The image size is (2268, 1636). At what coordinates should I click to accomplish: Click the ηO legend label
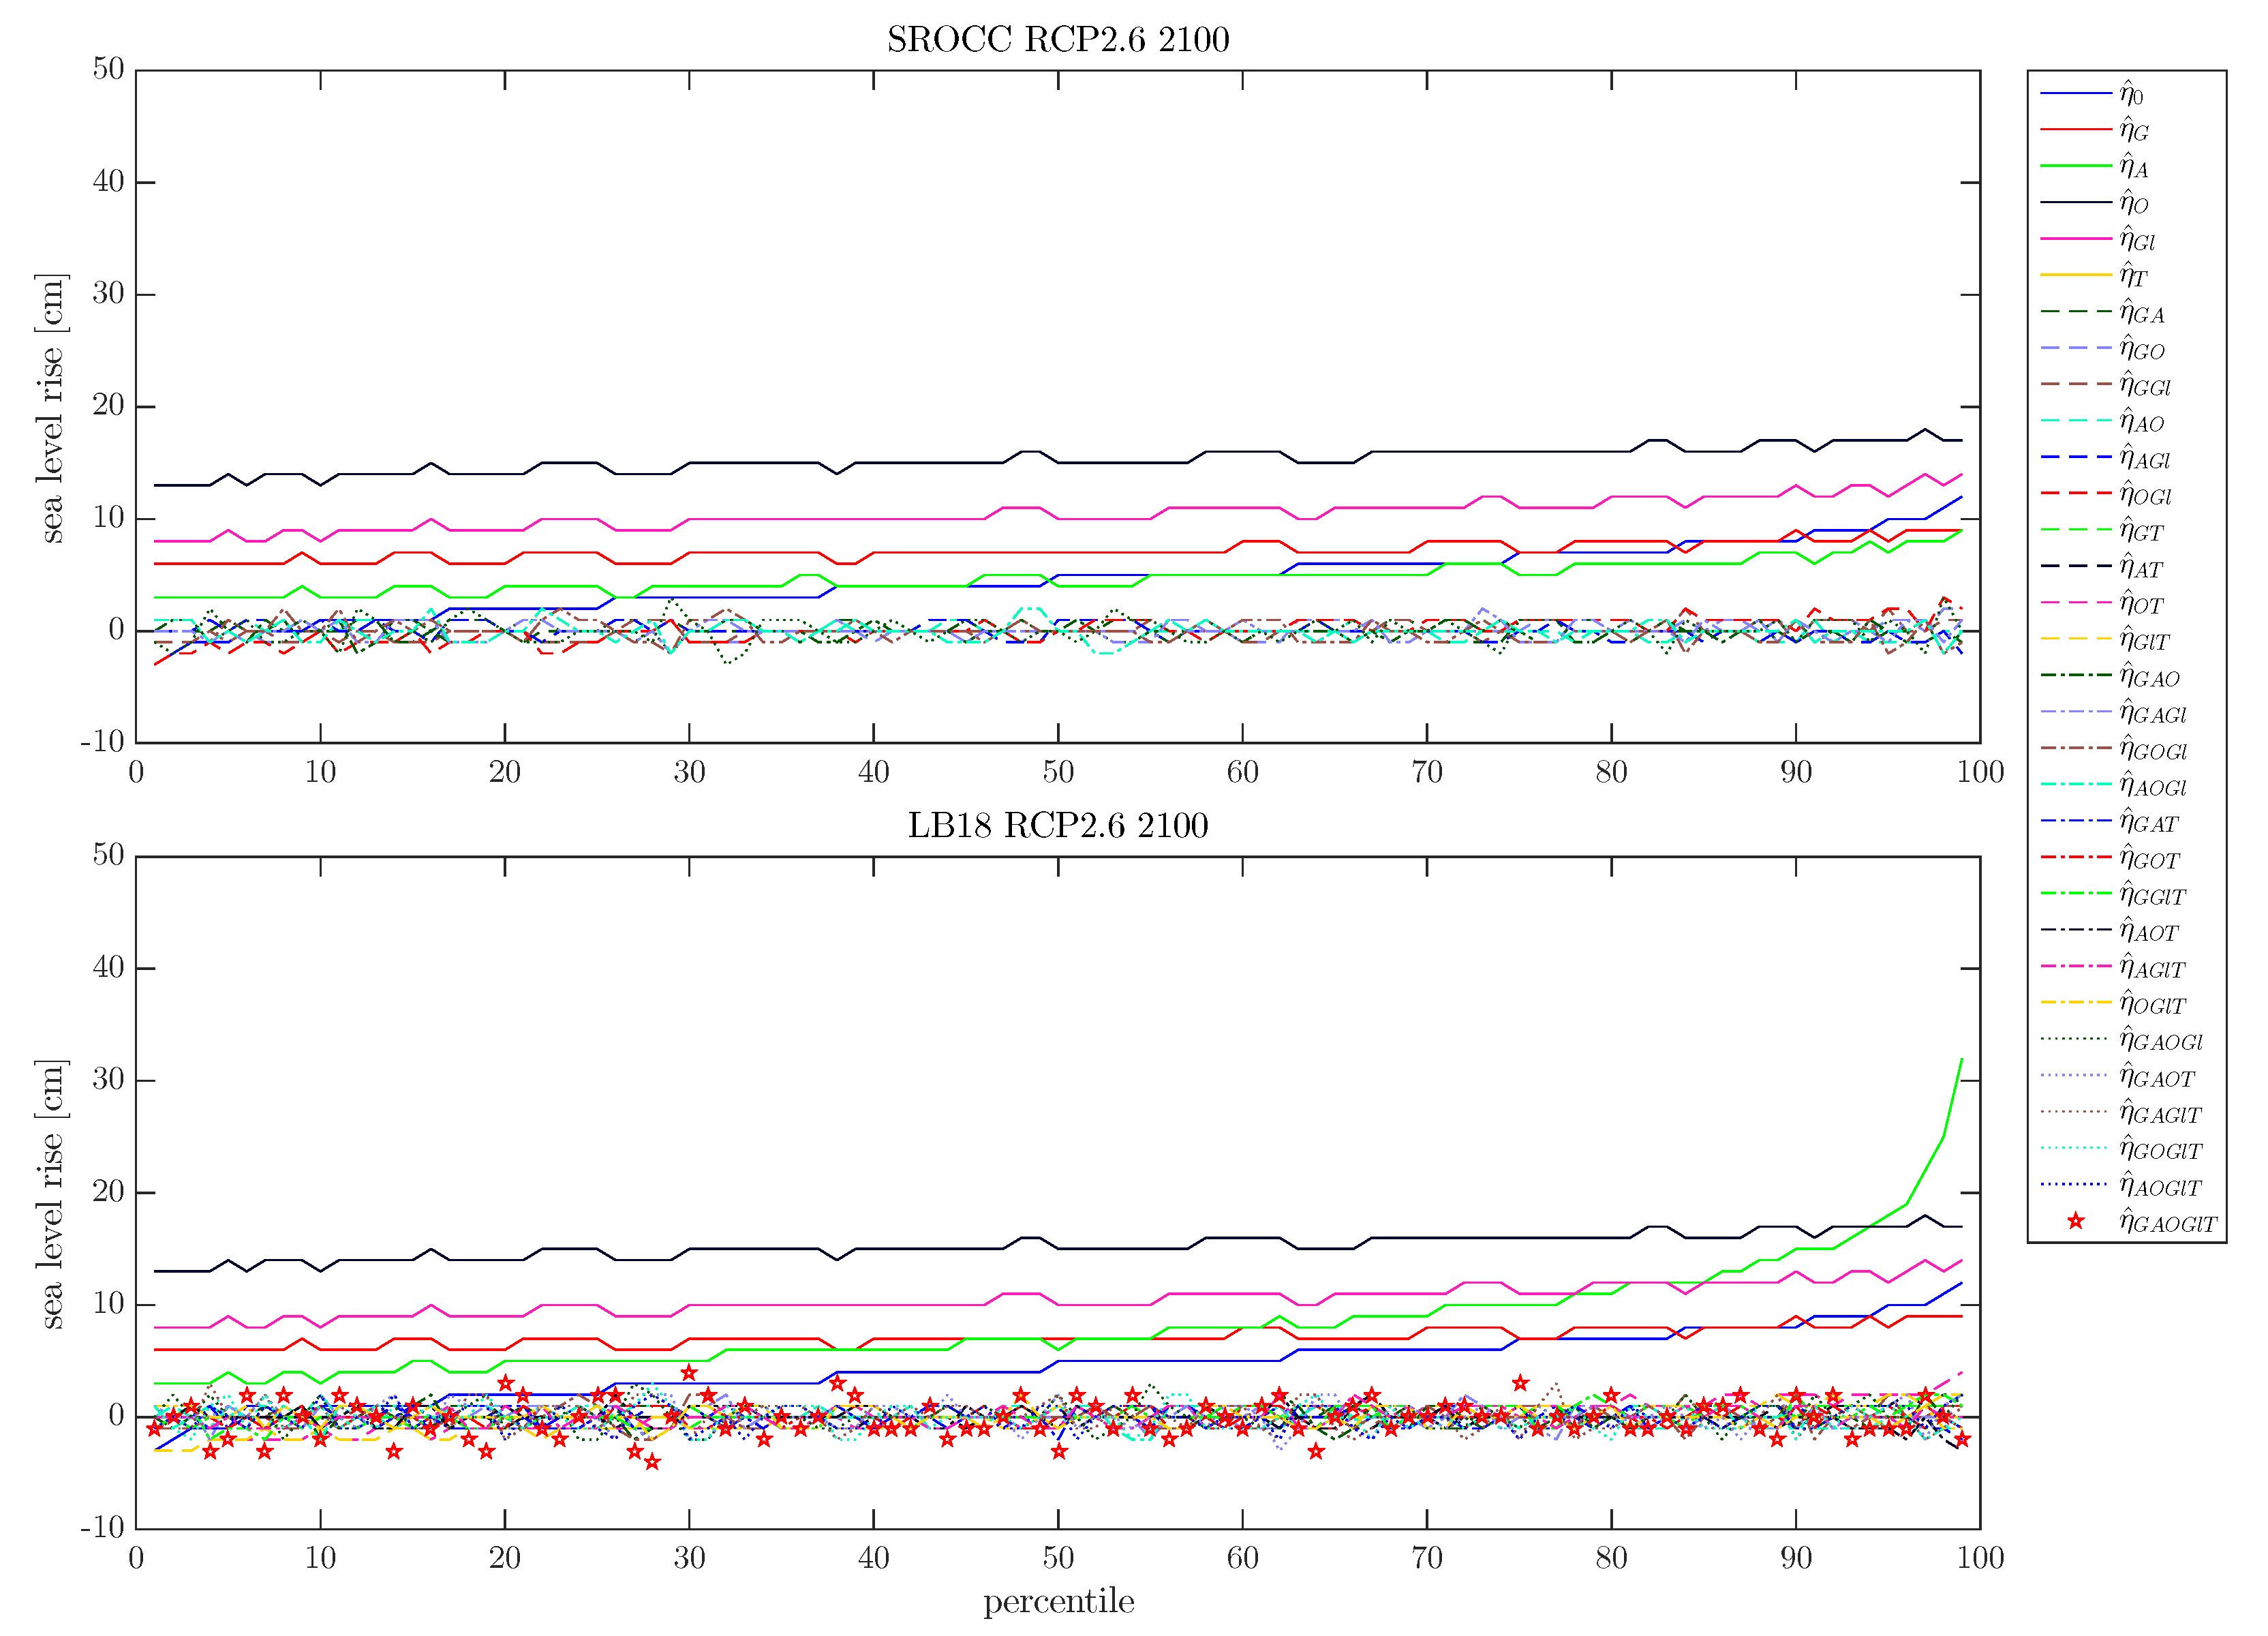(2134, 203)
